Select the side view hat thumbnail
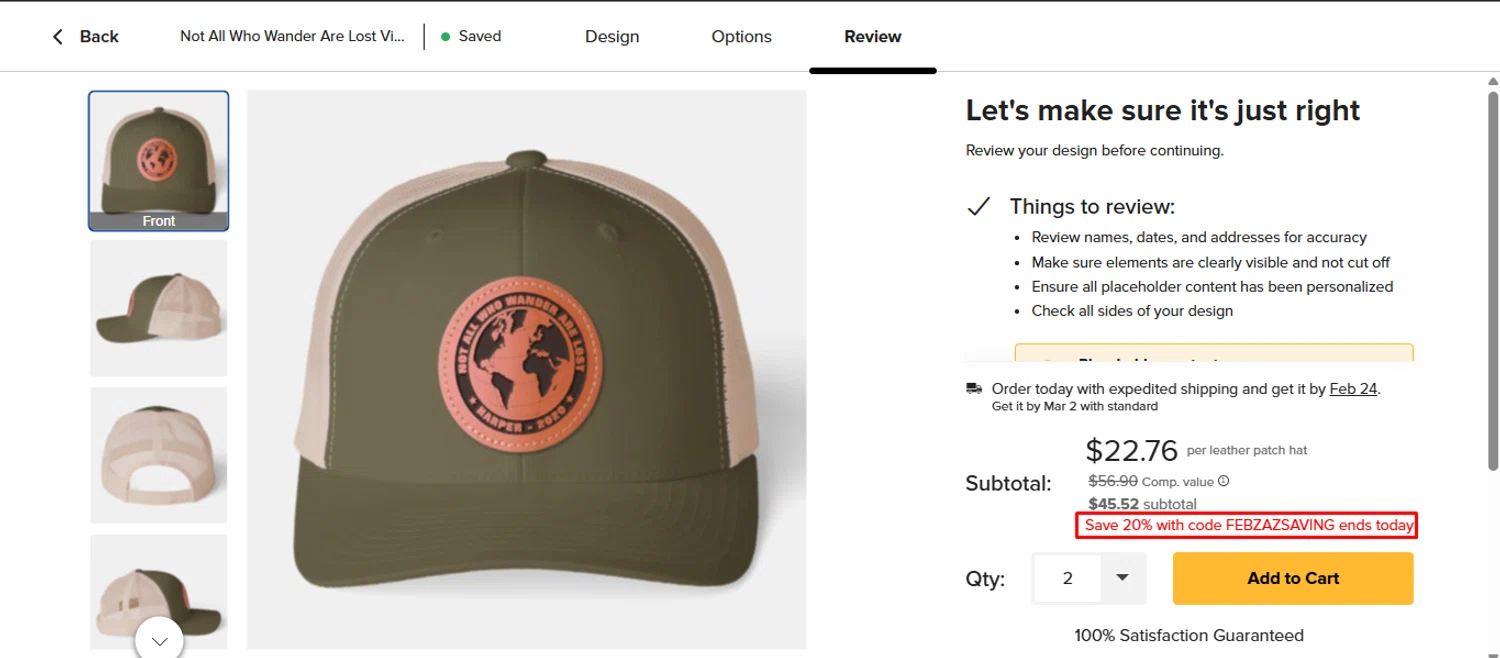Viewport: 1500px width, 658px height. 159,308
